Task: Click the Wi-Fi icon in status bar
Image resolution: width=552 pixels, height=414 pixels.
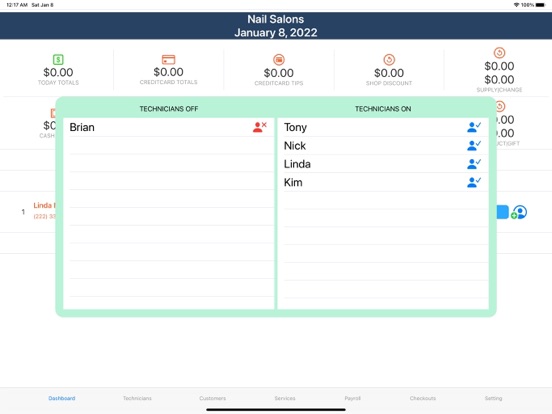Action: pyautogui.click(x=516, y=5)
